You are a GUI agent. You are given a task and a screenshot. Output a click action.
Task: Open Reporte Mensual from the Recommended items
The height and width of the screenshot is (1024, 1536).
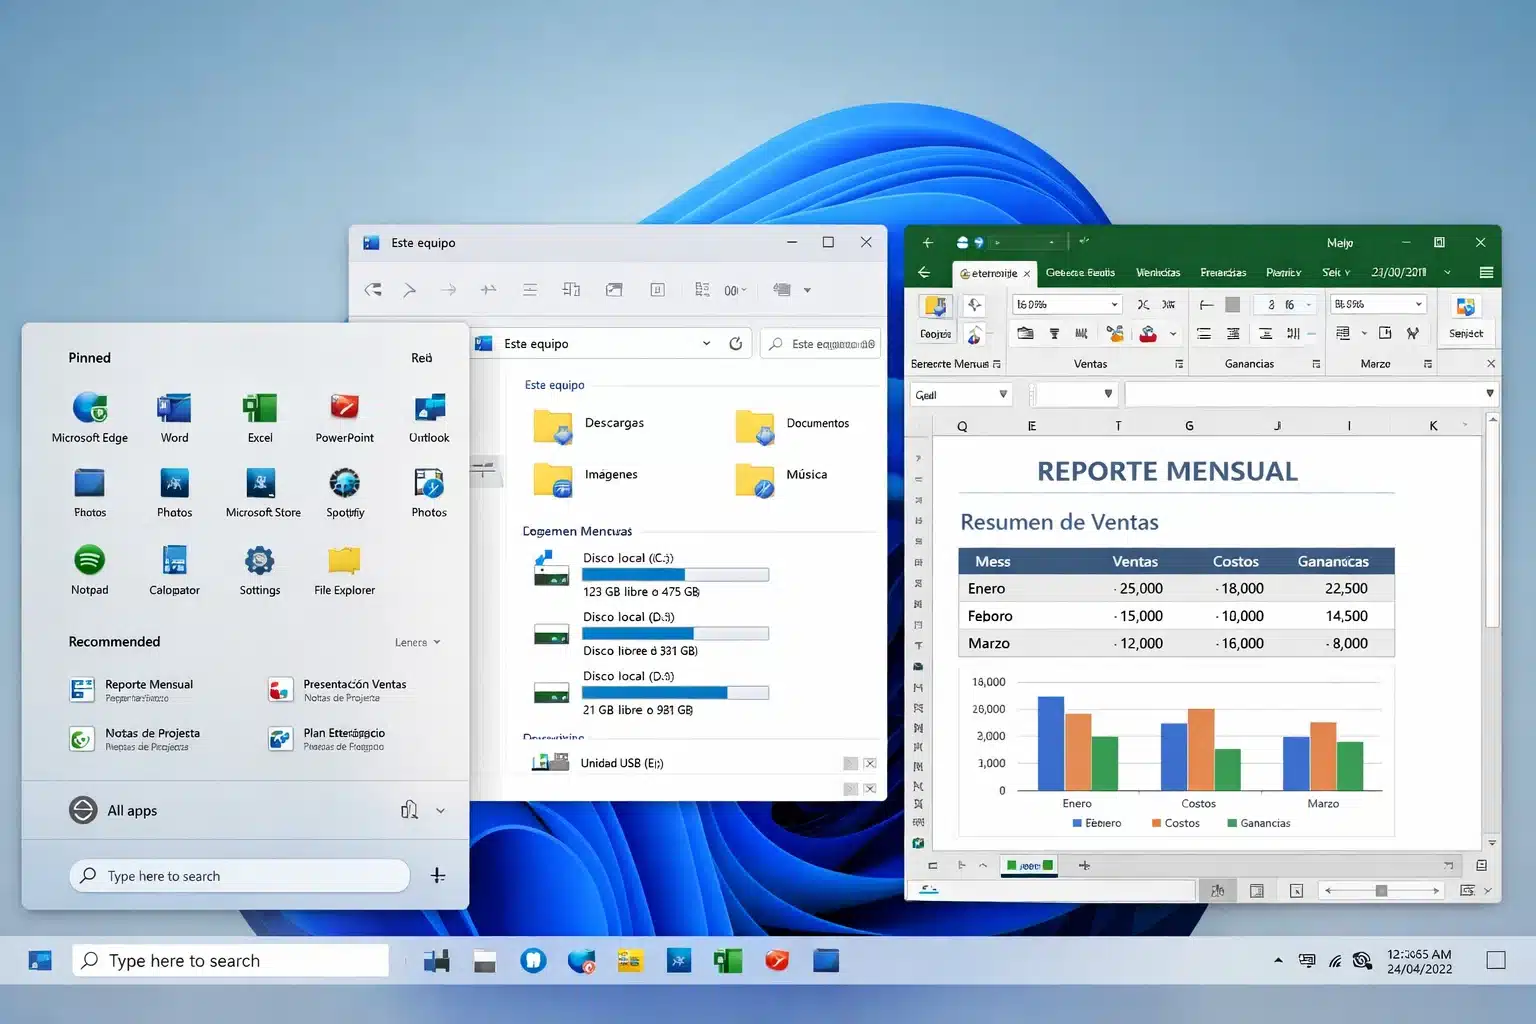coord(148,690)
